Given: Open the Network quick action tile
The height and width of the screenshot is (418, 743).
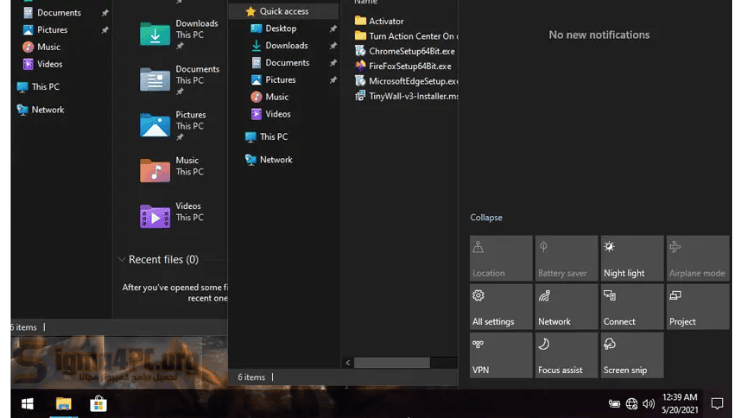Looking at the screenshot, I should (566, 307).
